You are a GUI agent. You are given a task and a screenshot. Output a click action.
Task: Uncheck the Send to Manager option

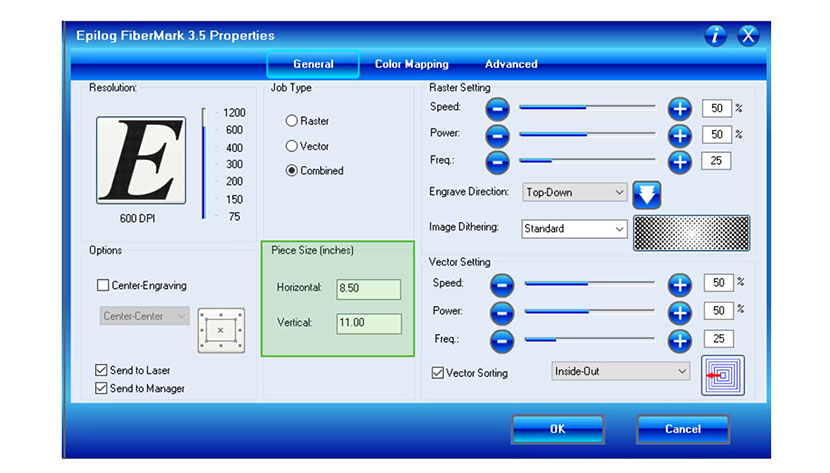[x=102, y=388]
